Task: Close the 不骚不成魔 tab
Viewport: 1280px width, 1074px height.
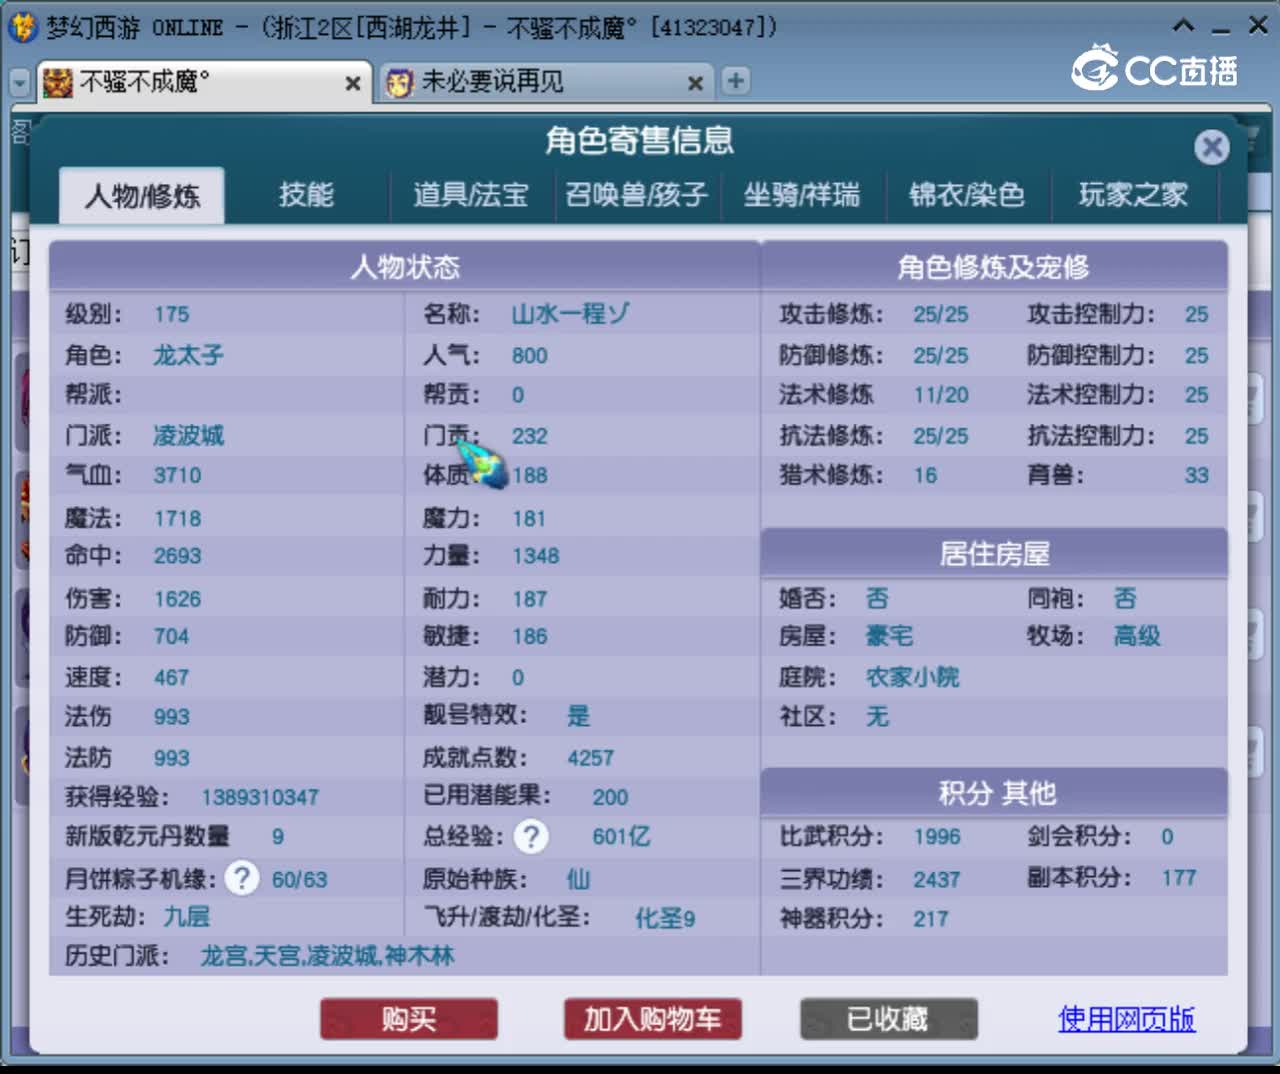Action: 352,83
